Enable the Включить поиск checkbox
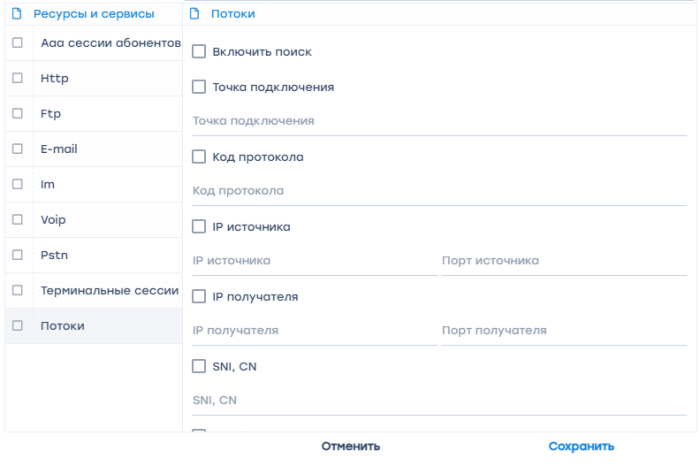The image size is (700, 466). pos(199,52)
